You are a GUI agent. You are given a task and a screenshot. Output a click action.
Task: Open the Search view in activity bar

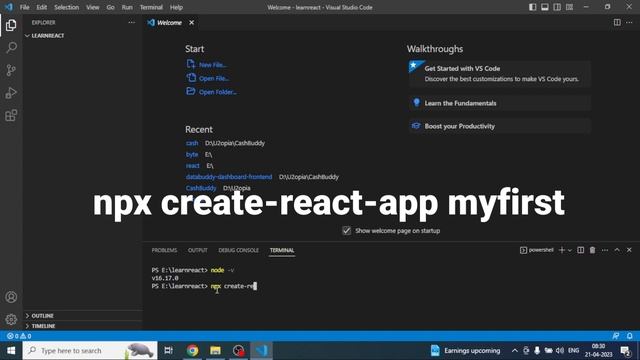[x=11, y=48]
